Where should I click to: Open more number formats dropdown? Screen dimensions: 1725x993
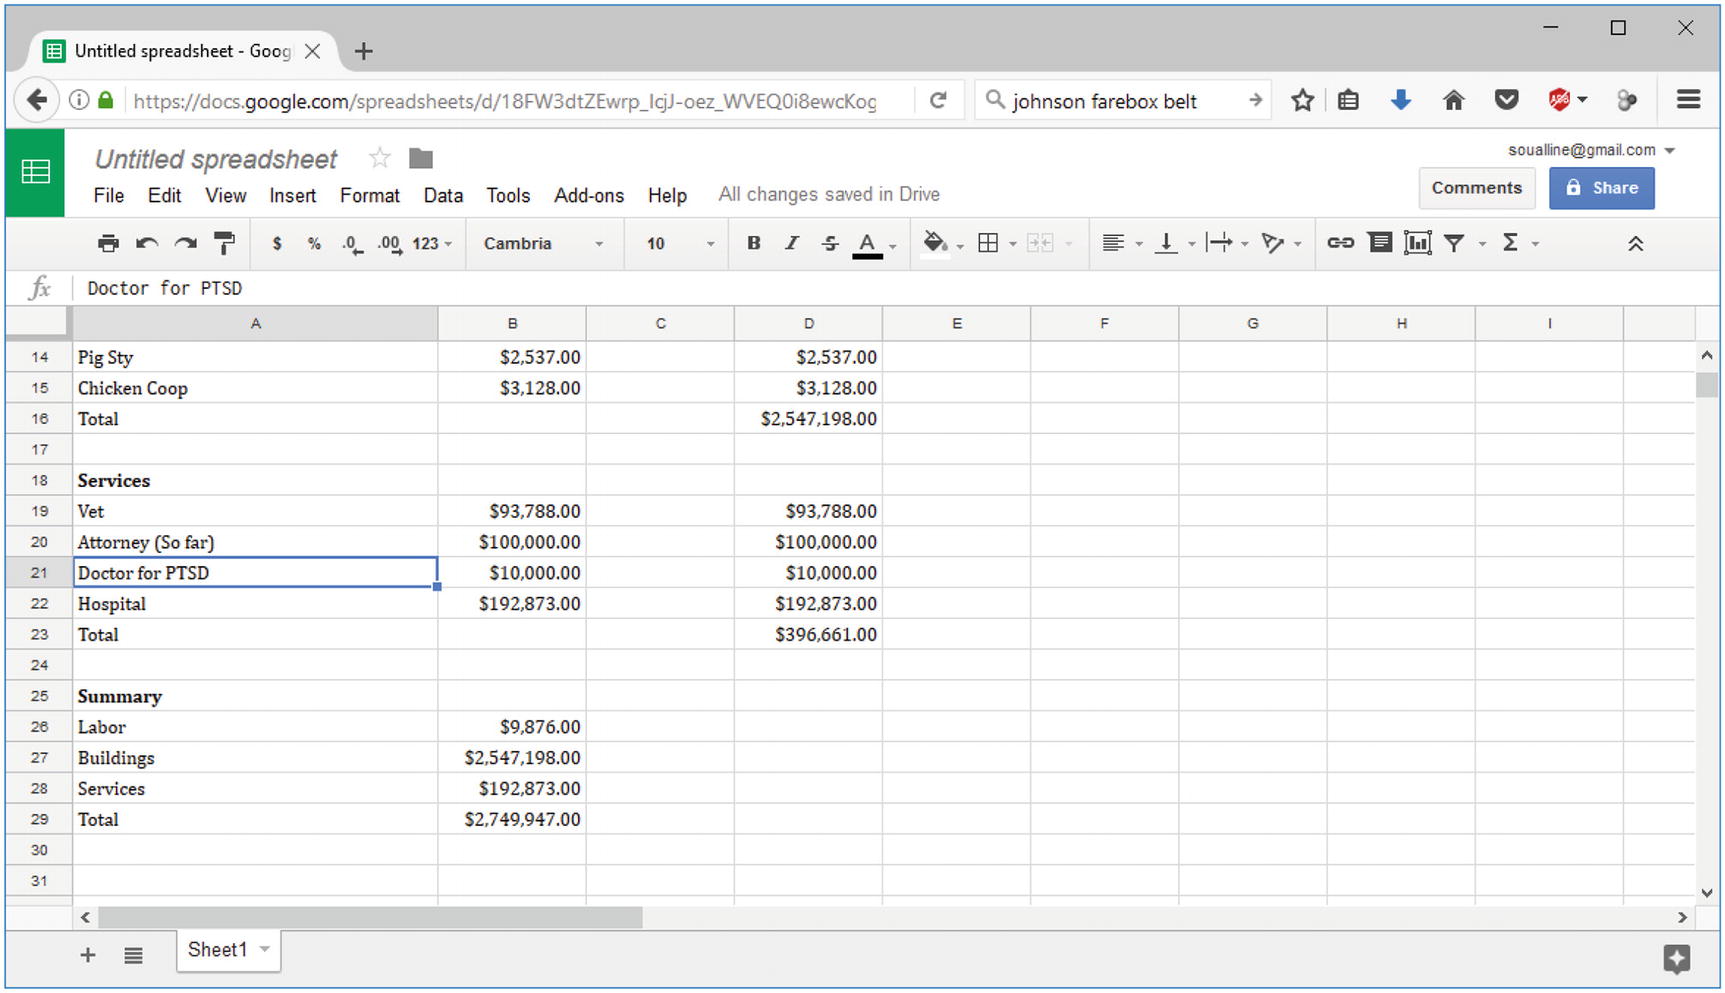pyautogui.click(x=432, y=243)
